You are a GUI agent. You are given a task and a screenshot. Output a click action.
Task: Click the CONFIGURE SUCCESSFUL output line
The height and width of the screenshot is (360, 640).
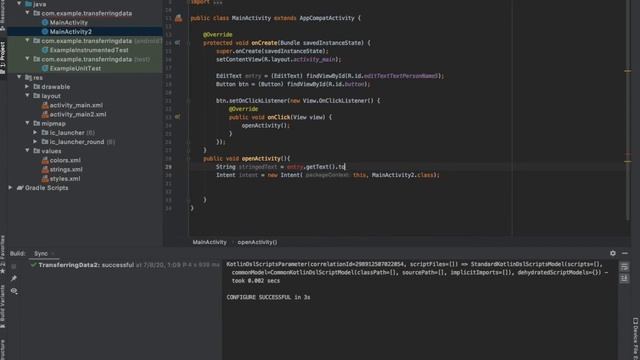(x=268, y=298)
